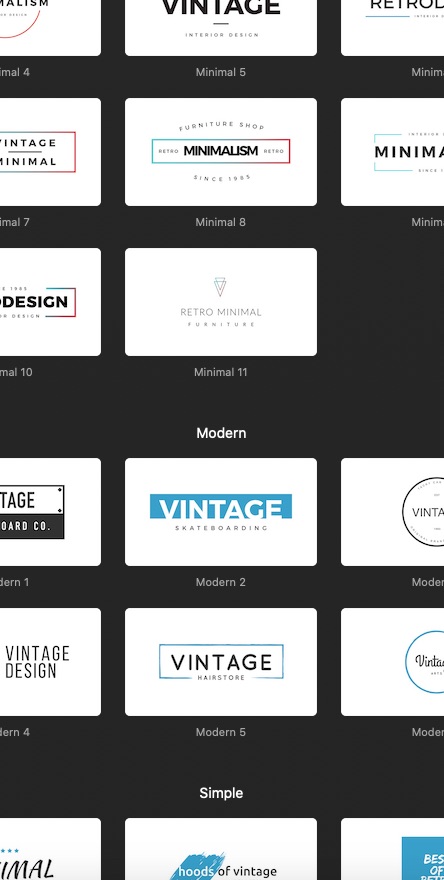Click the Modern section heading
The image size is (444, 880).
click(x=221, y=433)
